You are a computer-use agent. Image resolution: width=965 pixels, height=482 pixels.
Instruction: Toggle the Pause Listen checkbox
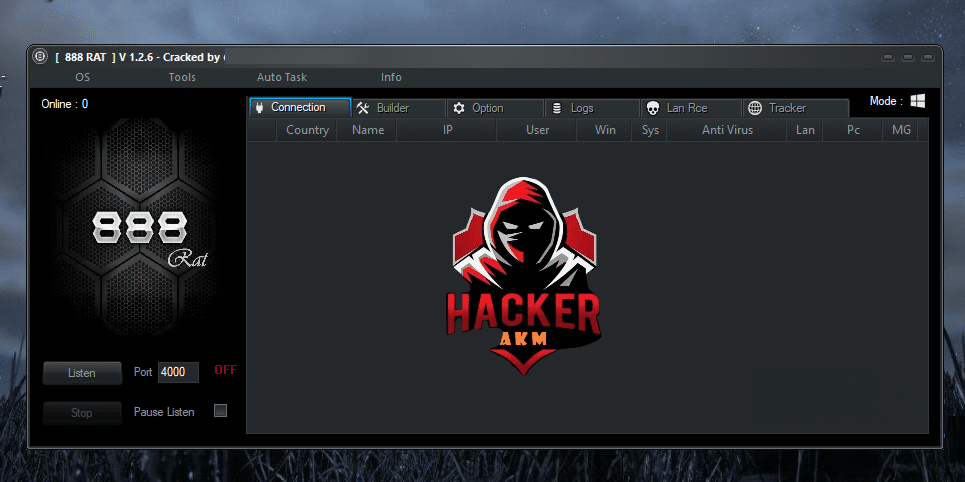pyautogui.click(x=221, y=411)
